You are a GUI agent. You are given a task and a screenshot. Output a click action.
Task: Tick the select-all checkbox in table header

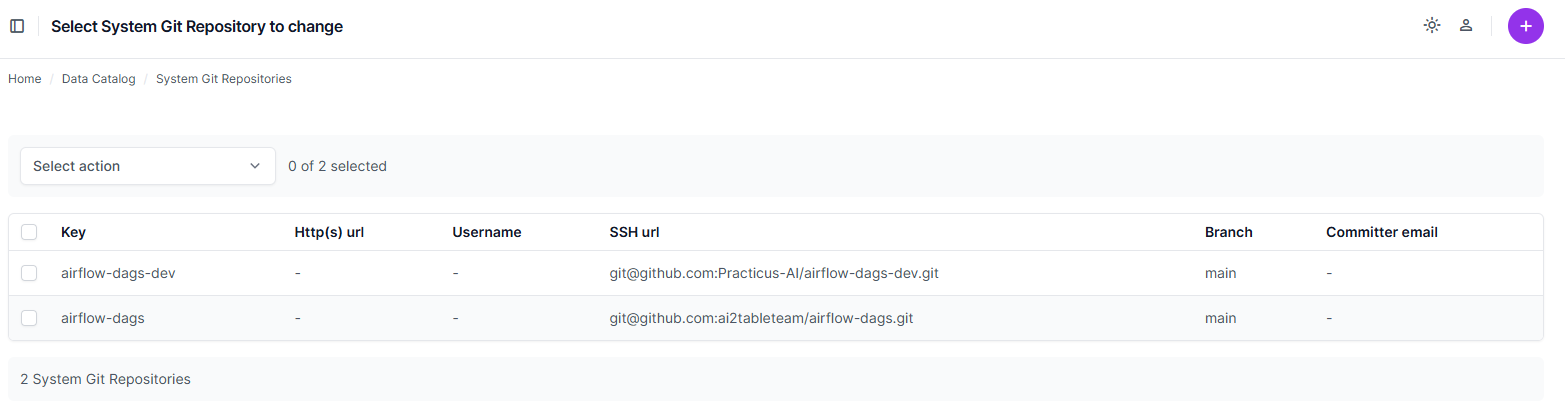[x=29, y=232]
